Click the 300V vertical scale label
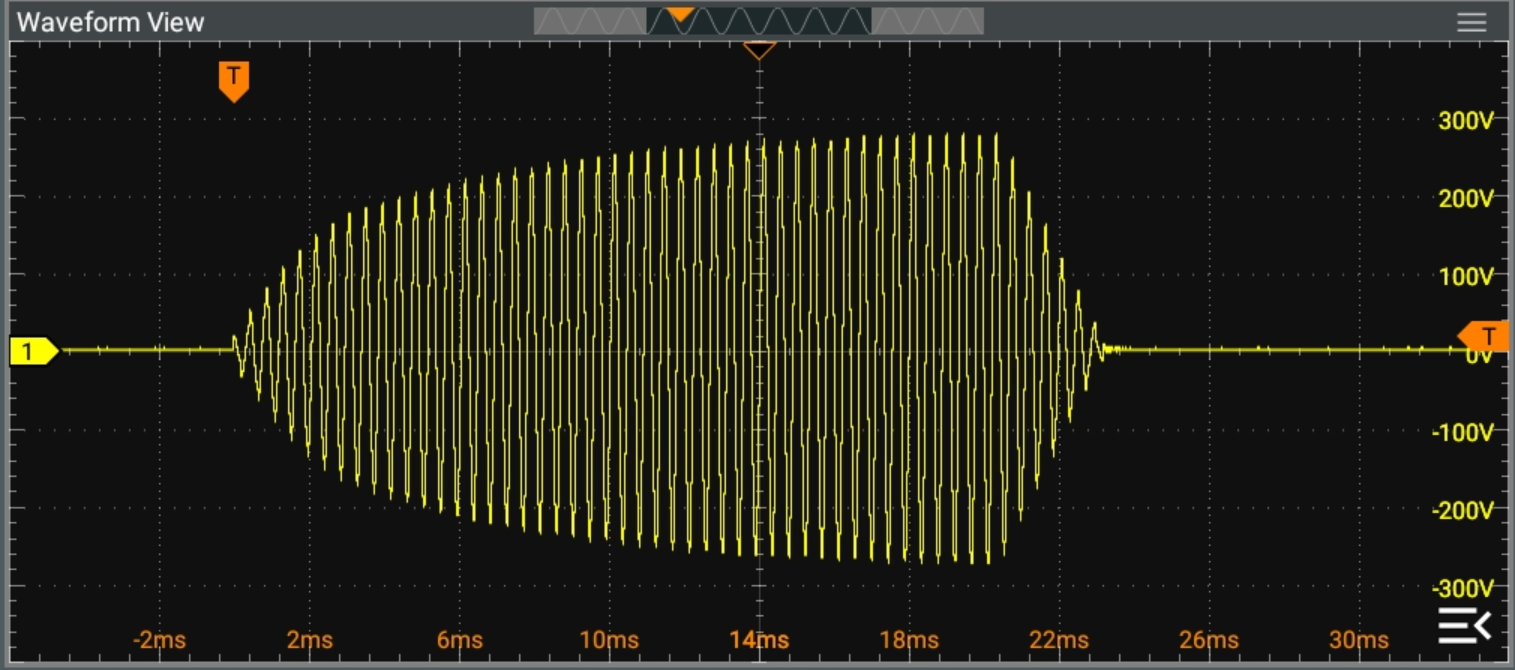This screenshot has width=1515, height=670. 1465,121
